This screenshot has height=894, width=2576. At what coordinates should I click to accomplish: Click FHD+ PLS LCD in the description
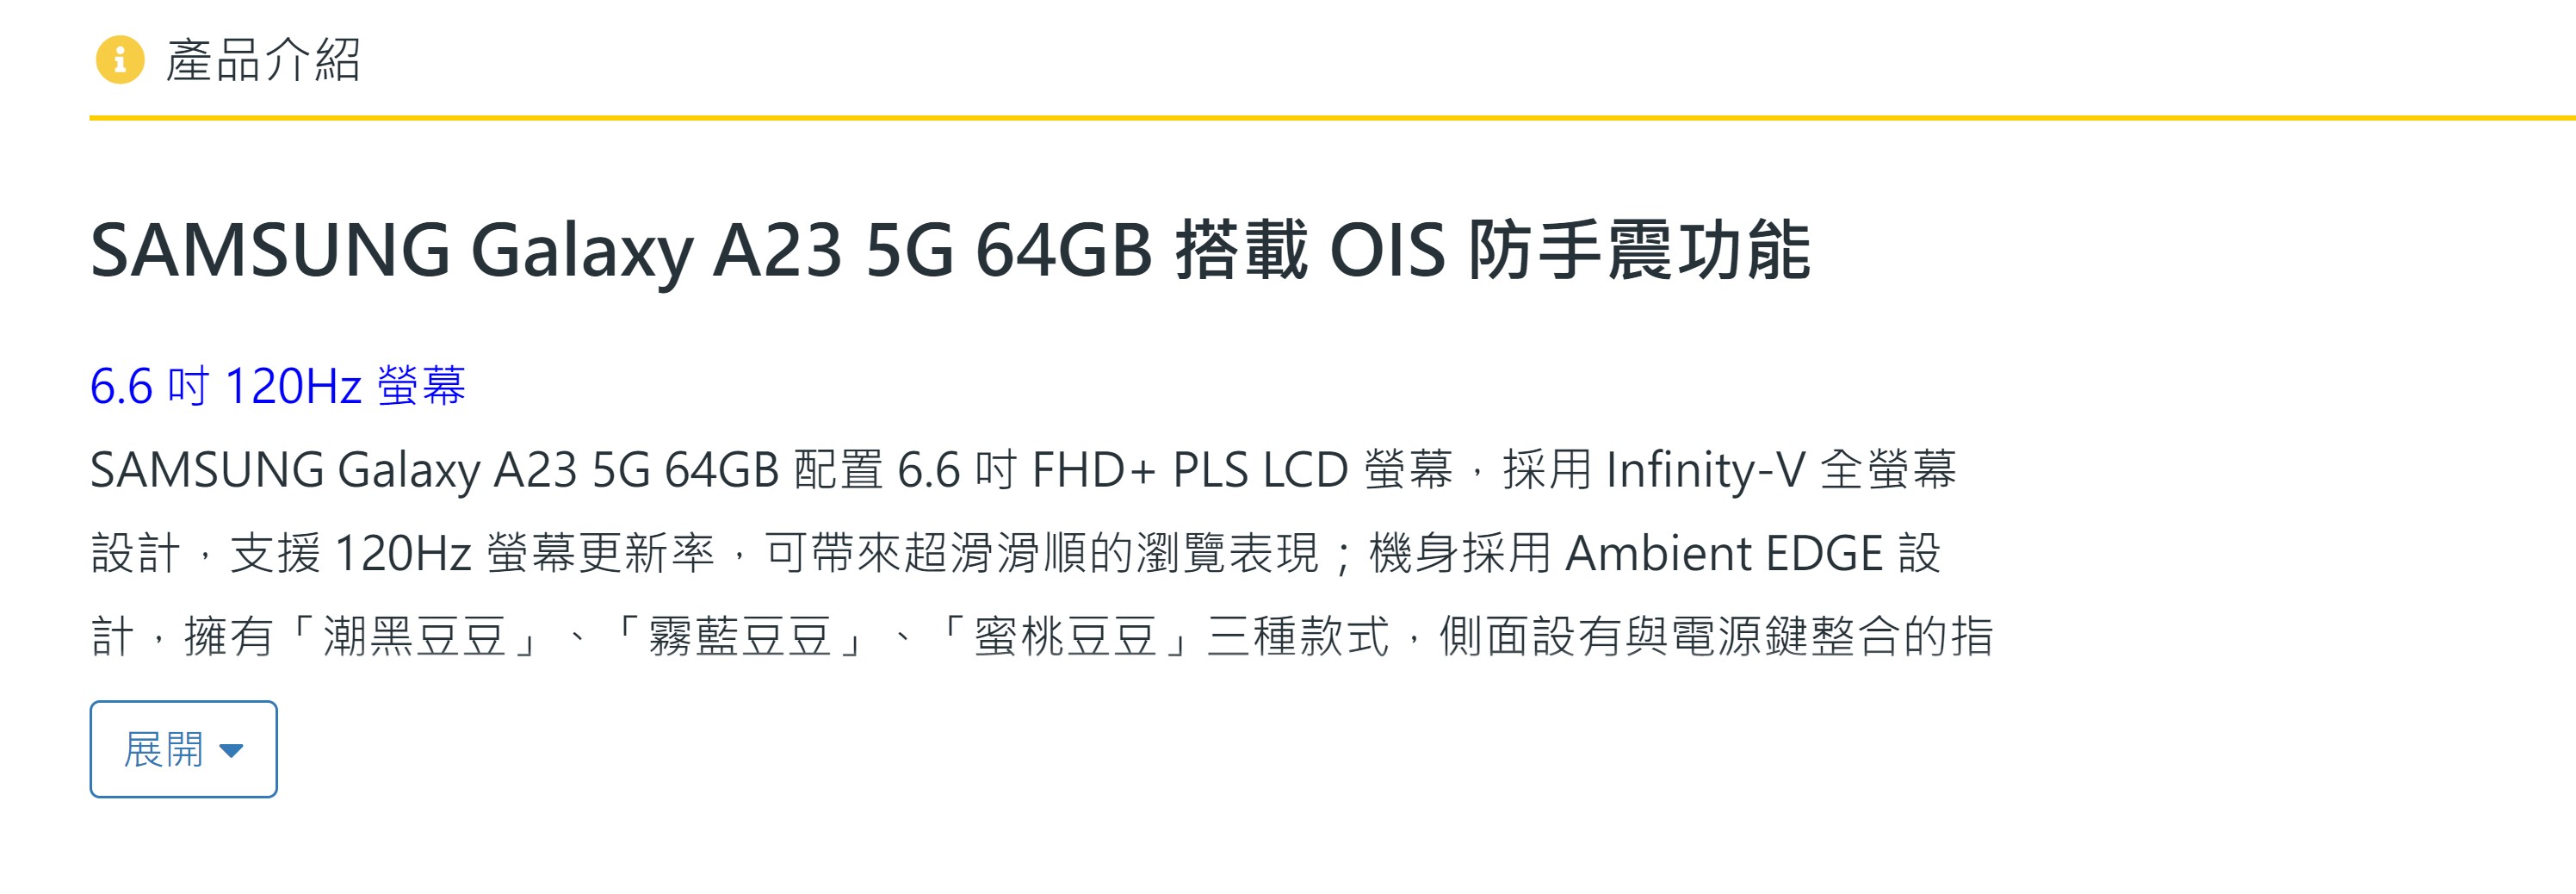pyautogui.click(x=1190, y=470)
